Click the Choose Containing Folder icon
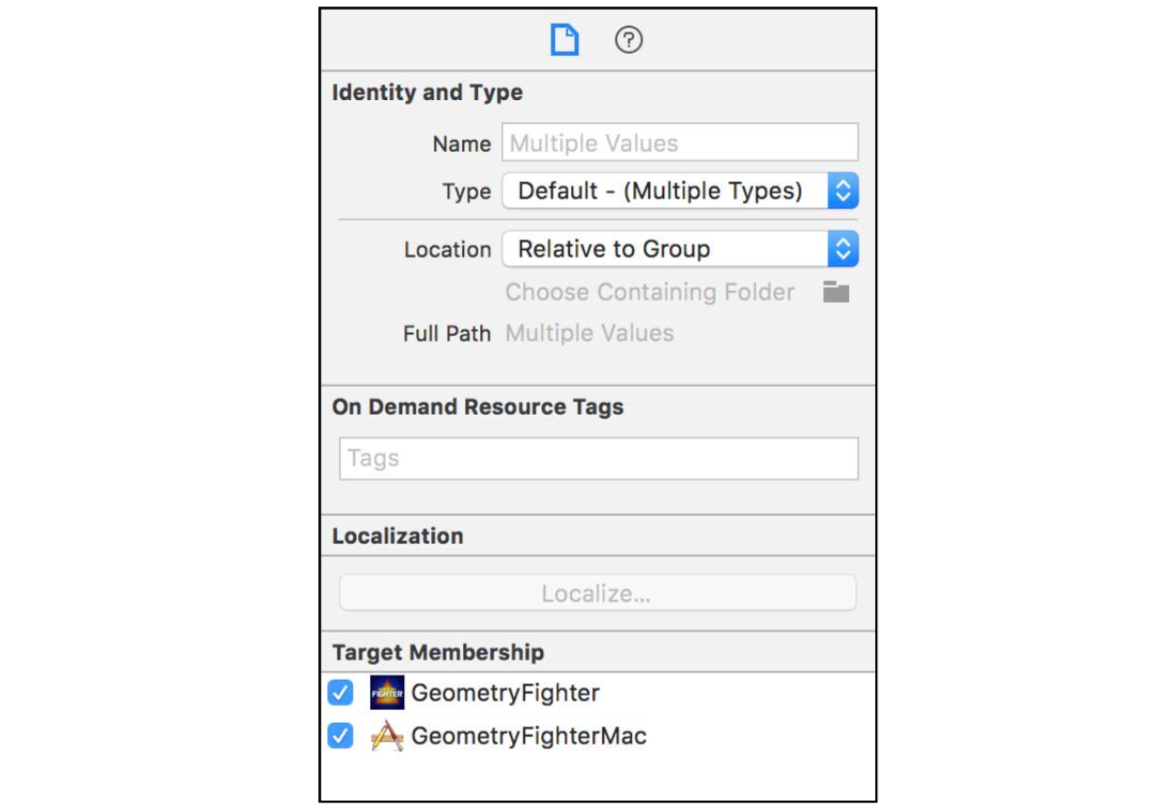This screenshot has height=812, width=1154. pos(836,292)
